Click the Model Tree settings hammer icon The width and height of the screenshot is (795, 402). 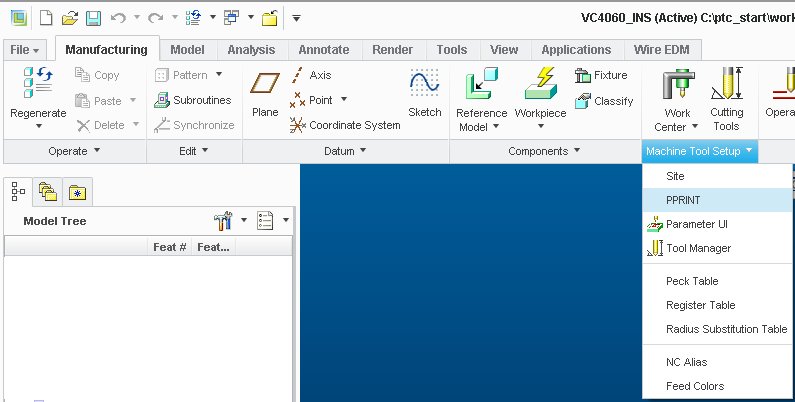coord(223,221)
